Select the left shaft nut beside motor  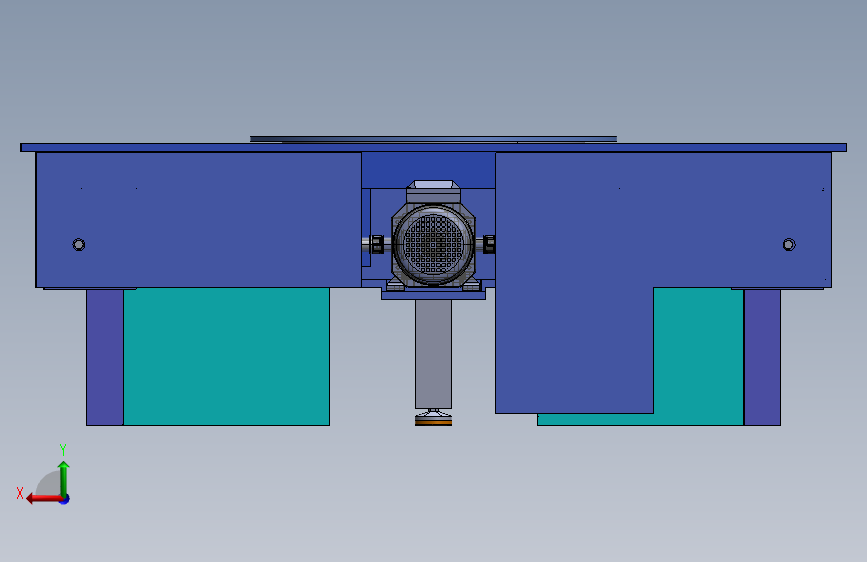[x=377, y=244]
